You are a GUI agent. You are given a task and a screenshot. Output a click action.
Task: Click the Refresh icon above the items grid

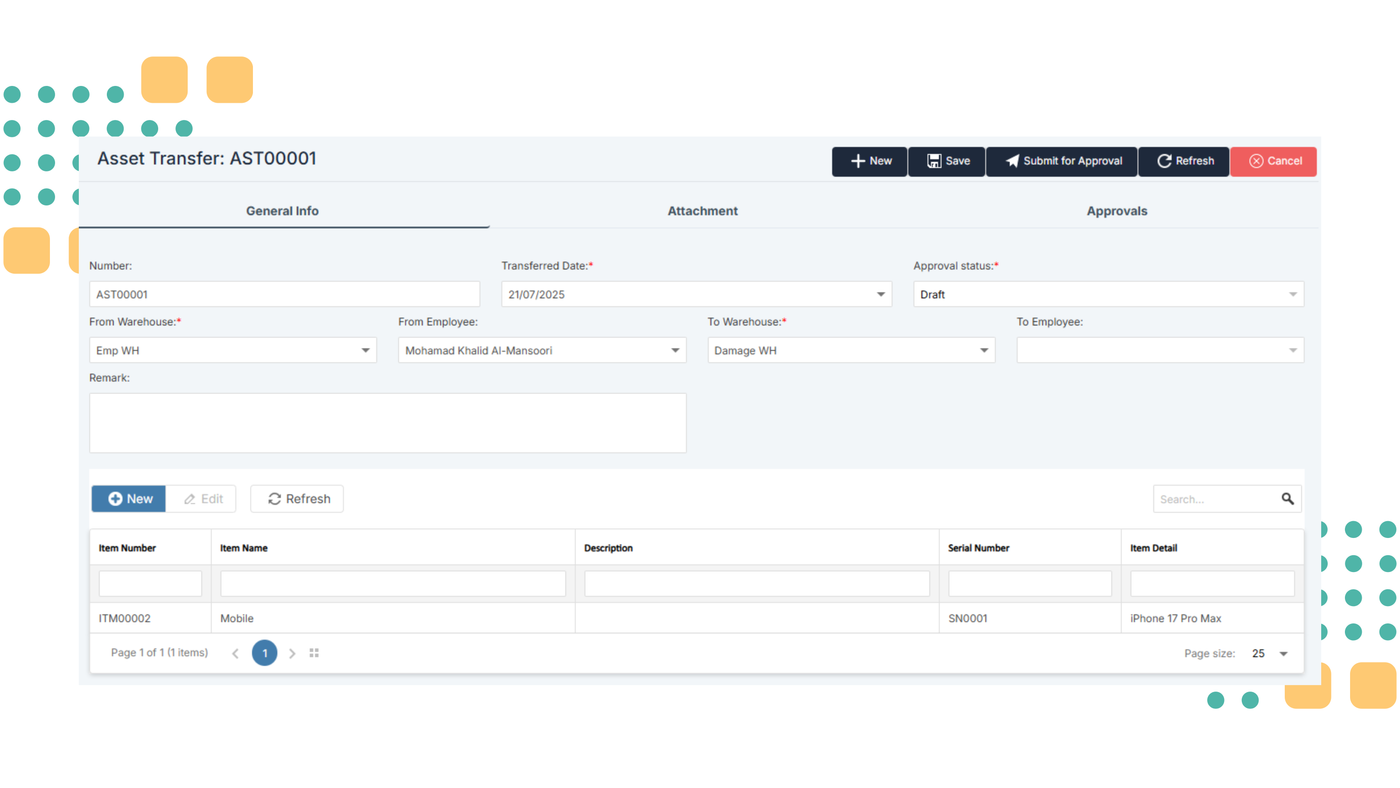click(273, 498)
